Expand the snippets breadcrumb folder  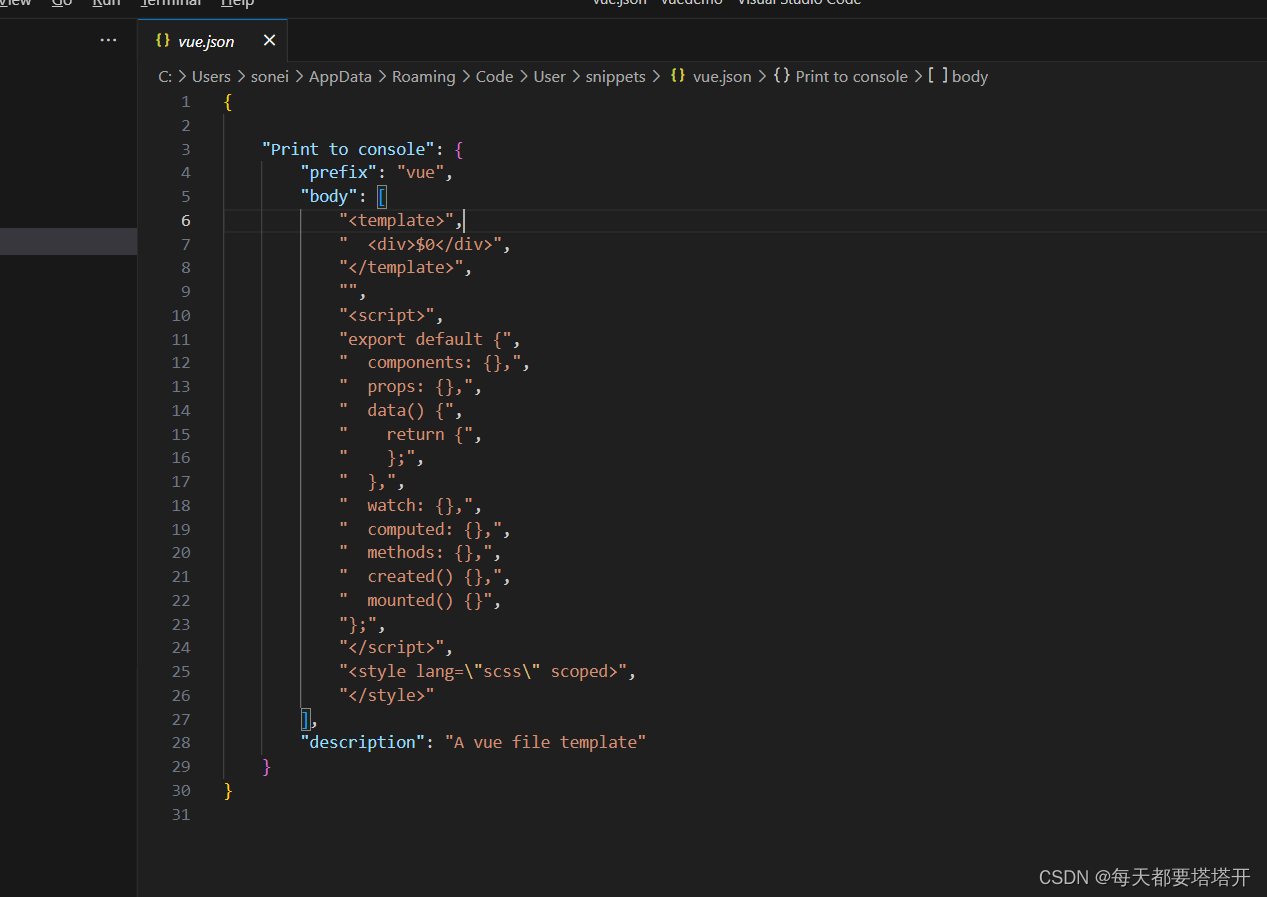[x=615, y=76]
